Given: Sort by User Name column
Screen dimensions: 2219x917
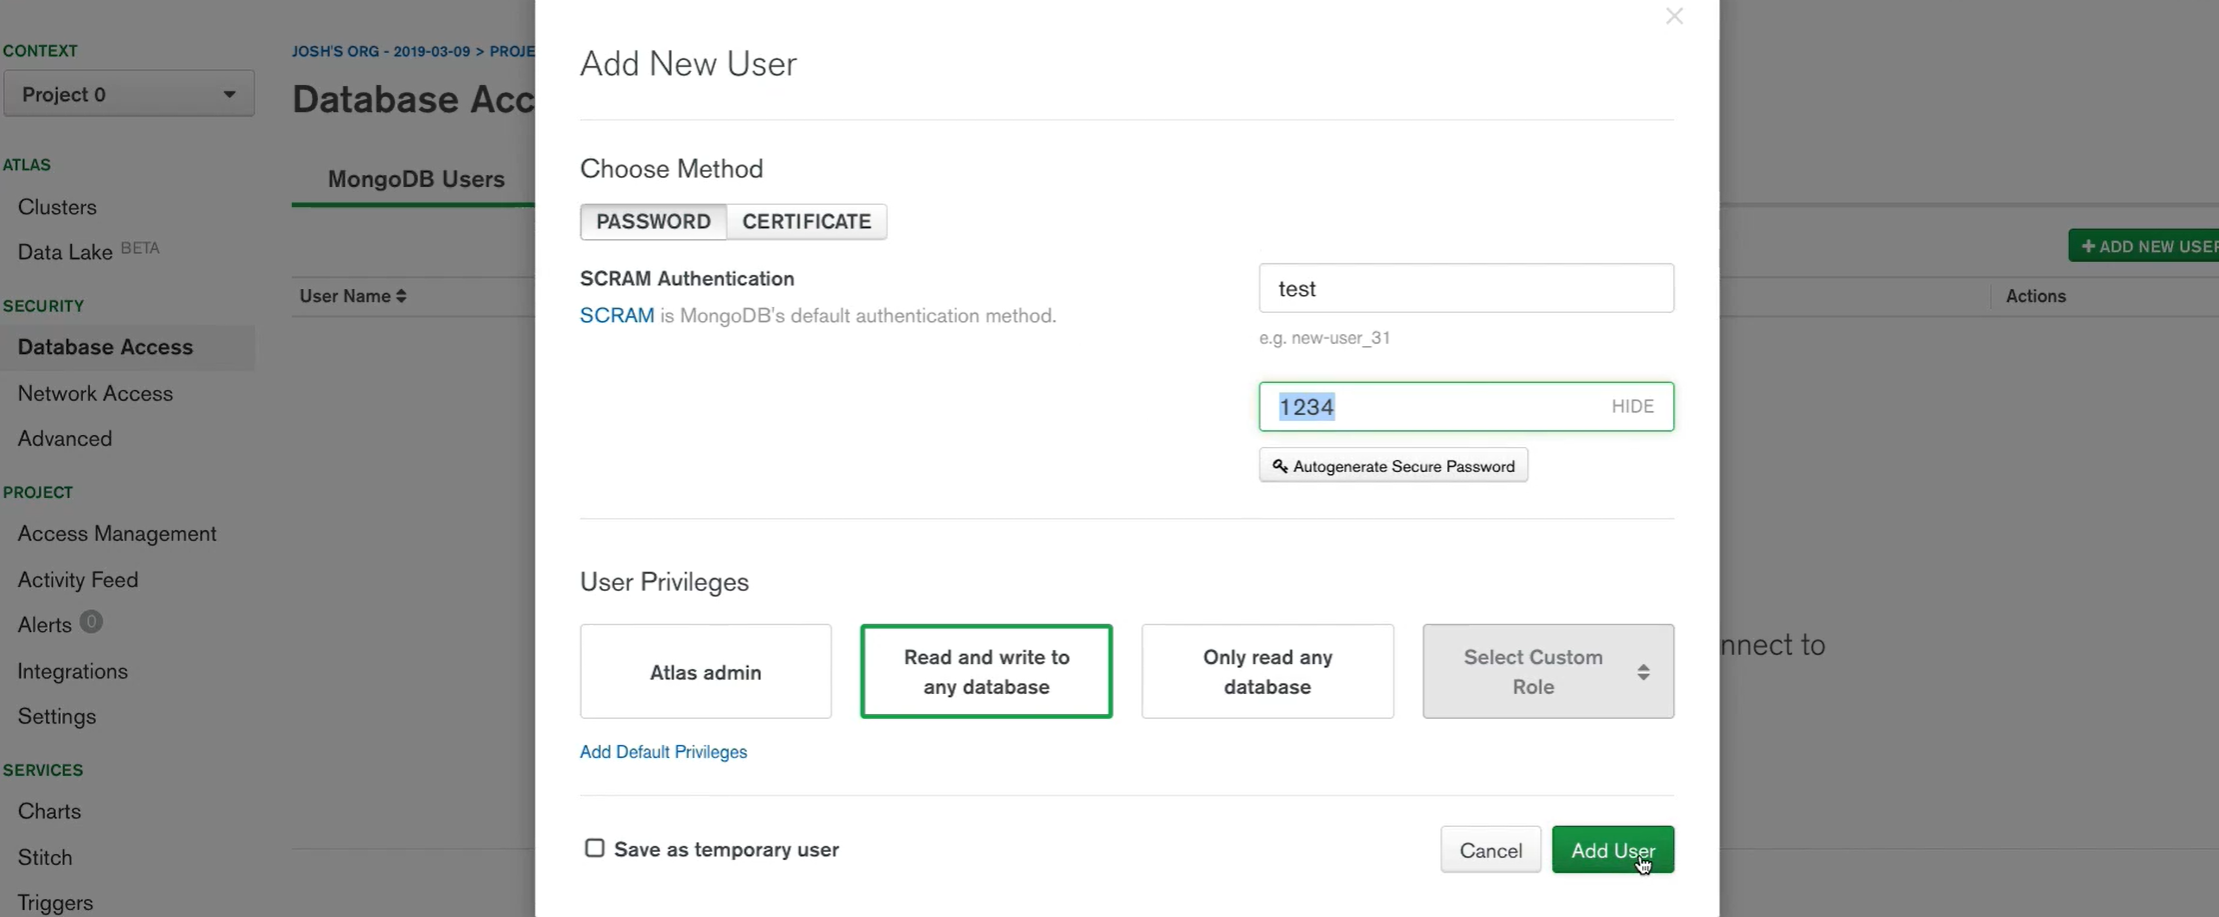Looking at the screenshot, I should 353,296.
